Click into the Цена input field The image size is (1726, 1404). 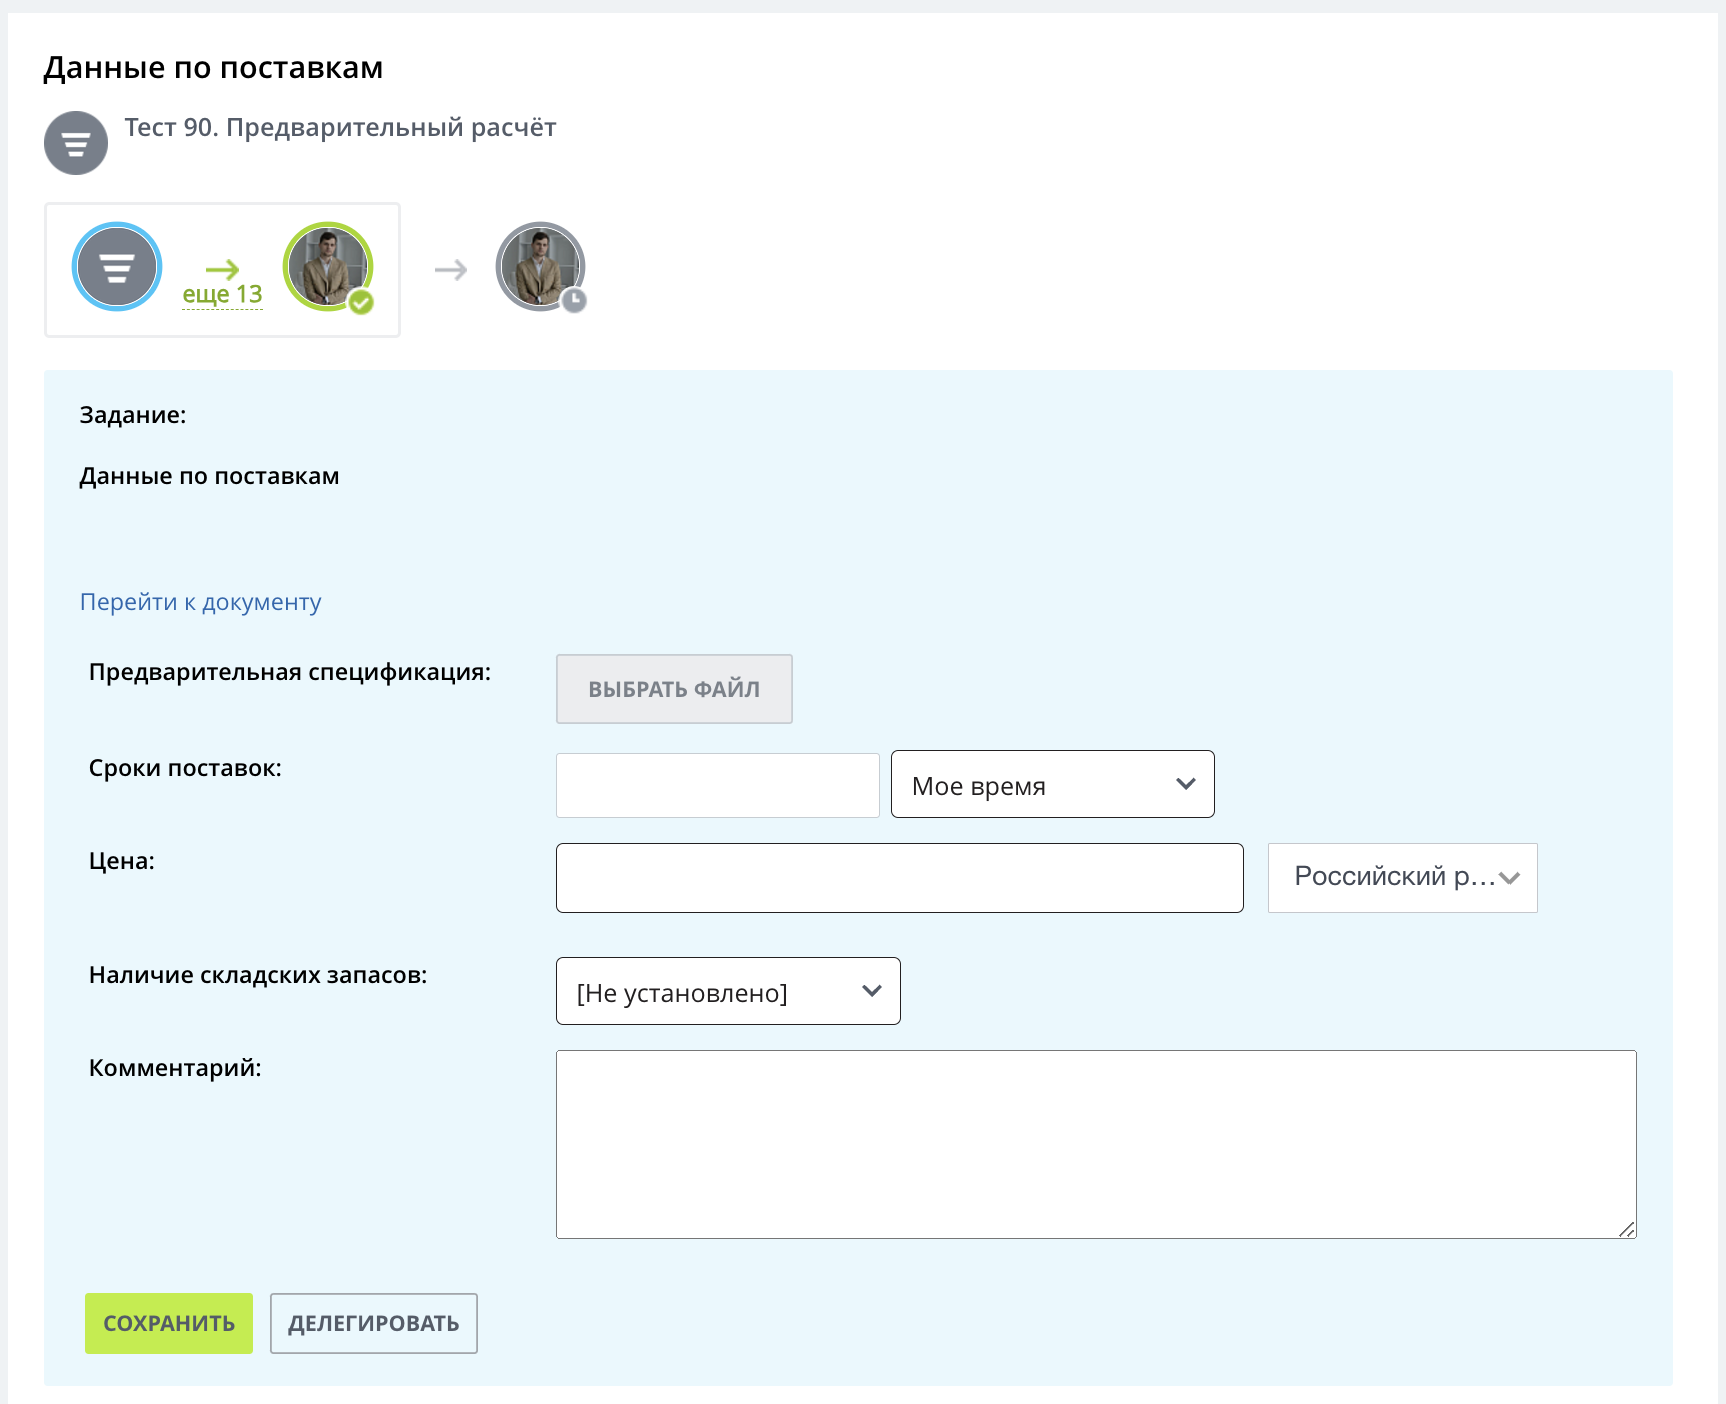point(899,878)
